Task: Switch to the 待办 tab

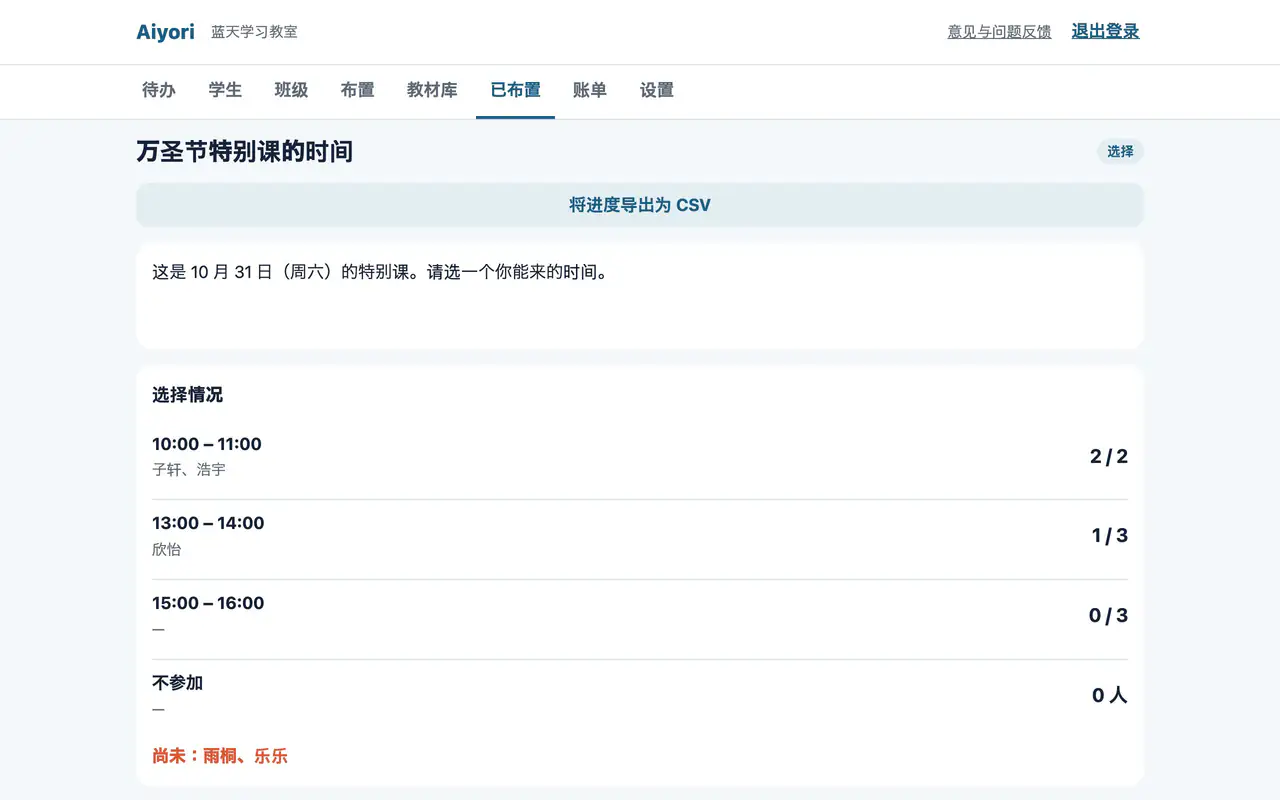Action: coord(159,90)
